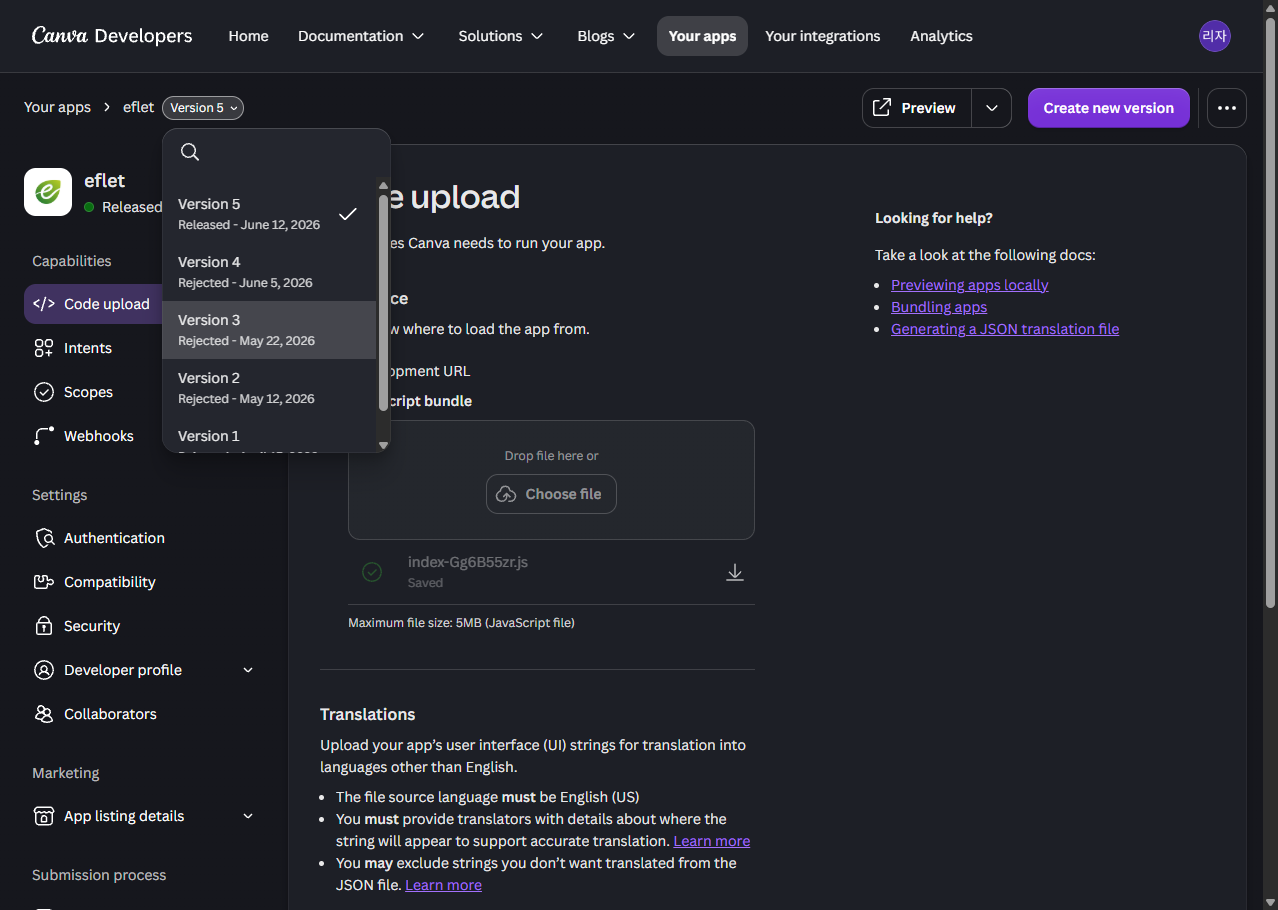Click Learn more about excluding strings
This screenshot has width=1278, height=910.
point(444,885)
